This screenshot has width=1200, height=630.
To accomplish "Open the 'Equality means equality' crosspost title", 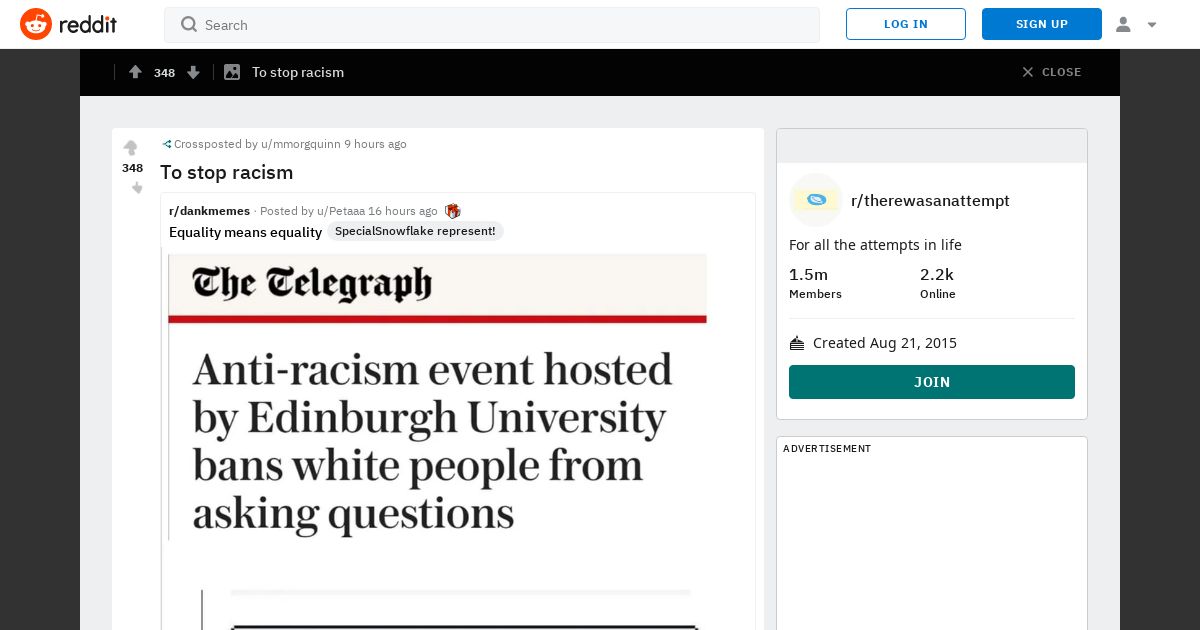I will click(x=246, y=232).
